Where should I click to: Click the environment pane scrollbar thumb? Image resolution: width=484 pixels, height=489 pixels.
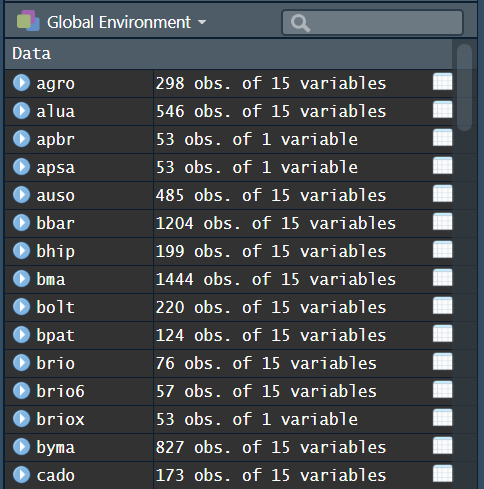pos(465,87)
